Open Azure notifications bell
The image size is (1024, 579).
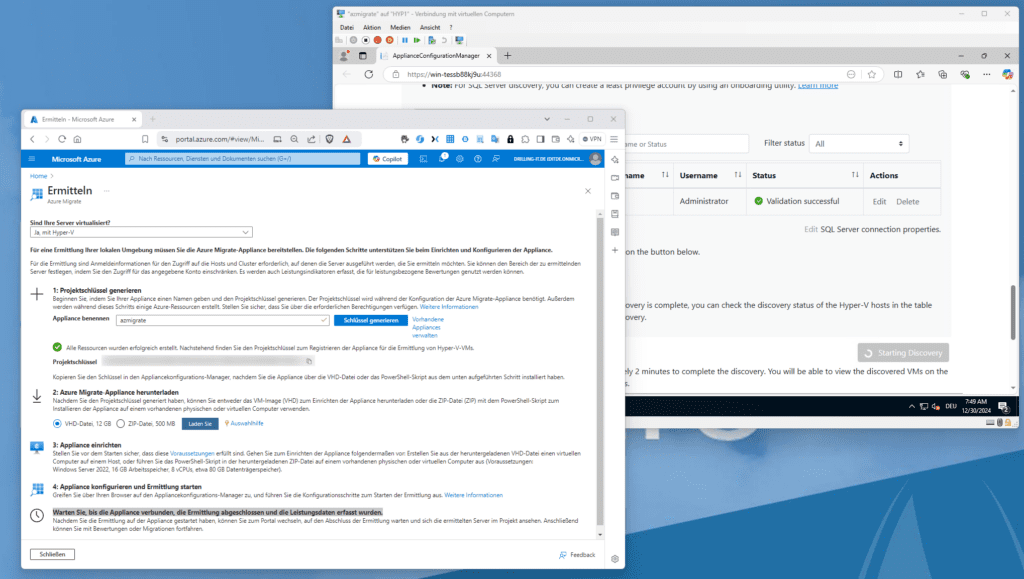coord(442,159)
